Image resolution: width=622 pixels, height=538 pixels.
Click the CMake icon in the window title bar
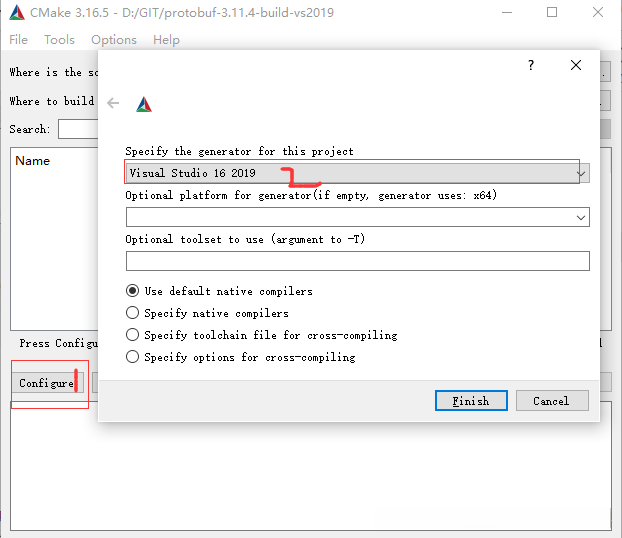coord(17,13)
